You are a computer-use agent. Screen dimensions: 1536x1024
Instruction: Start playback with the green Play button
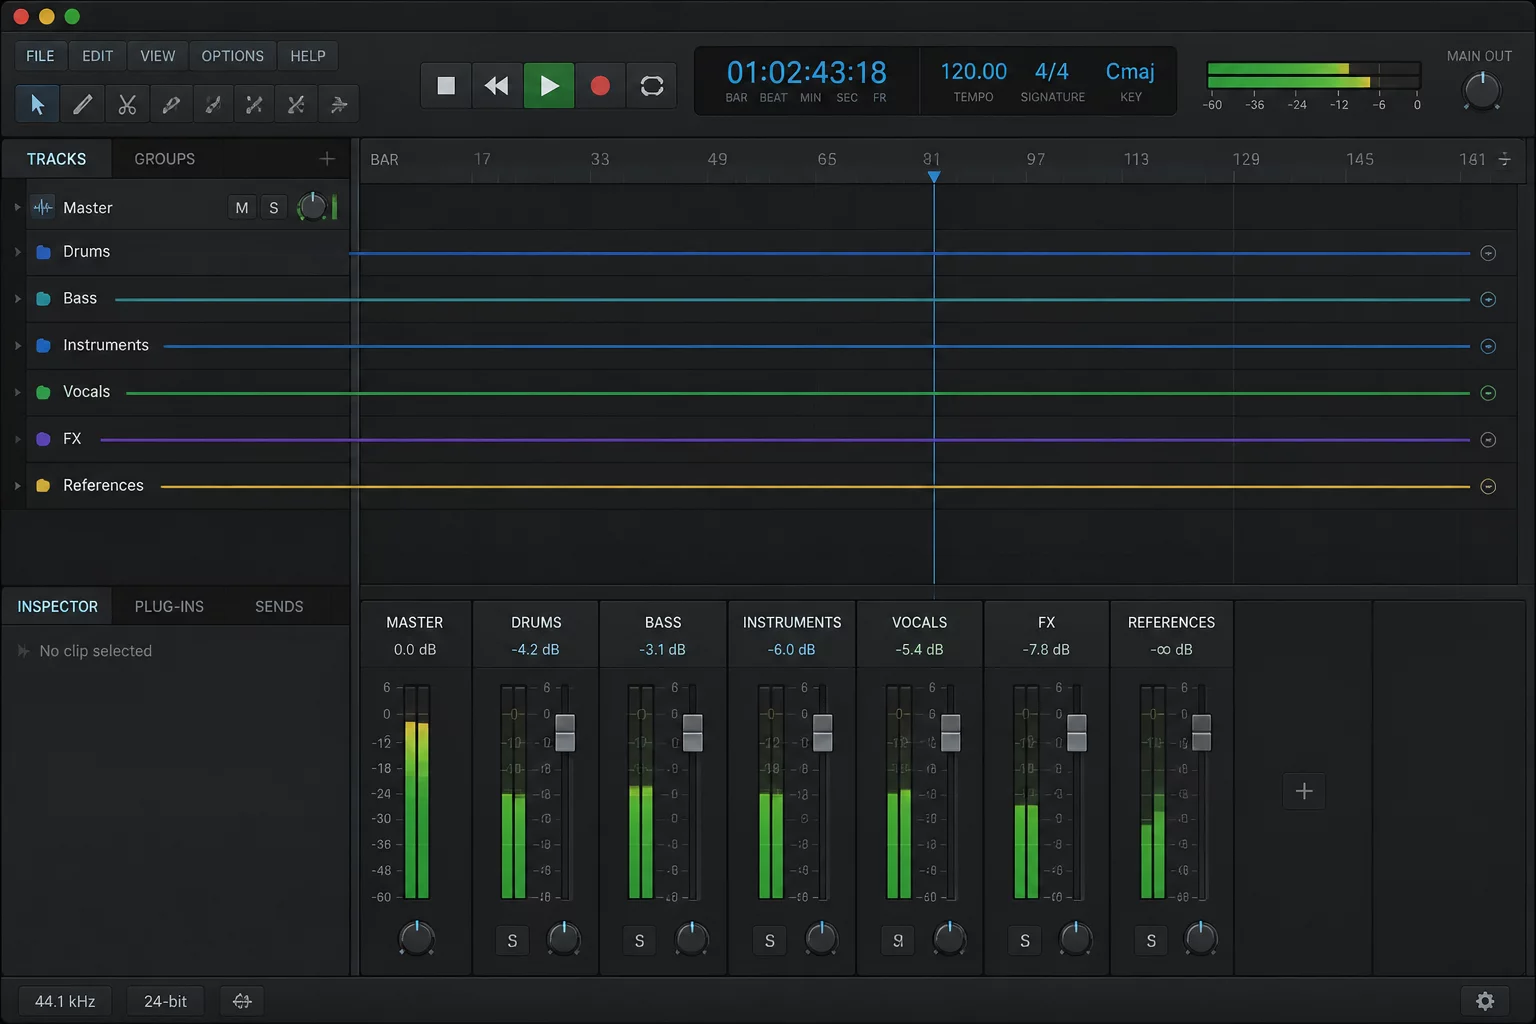pos(549,86)
